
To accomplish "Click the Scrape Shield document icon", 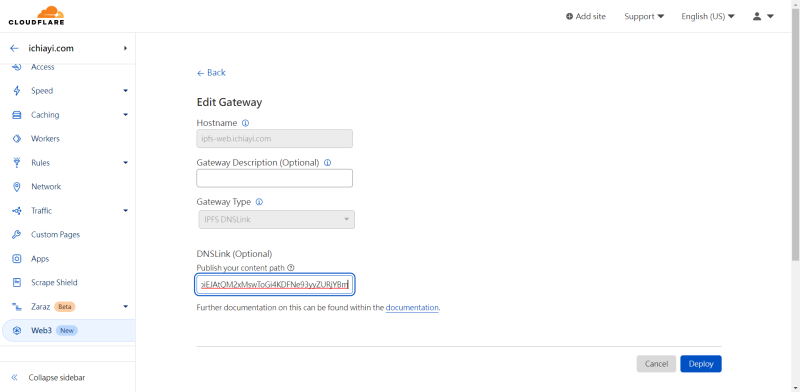I will pos(17,283).
